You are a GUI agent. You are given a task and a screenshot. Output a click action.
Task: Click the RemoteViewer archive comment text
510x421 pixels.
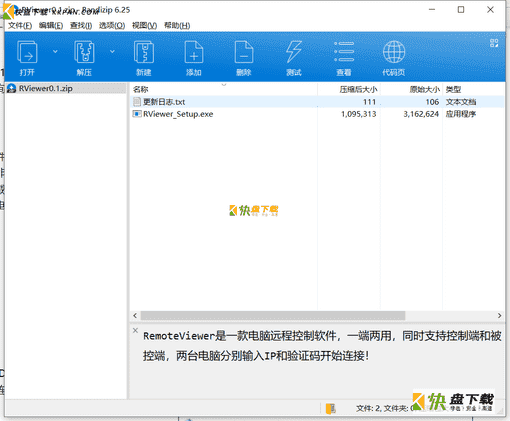point(322,346)
